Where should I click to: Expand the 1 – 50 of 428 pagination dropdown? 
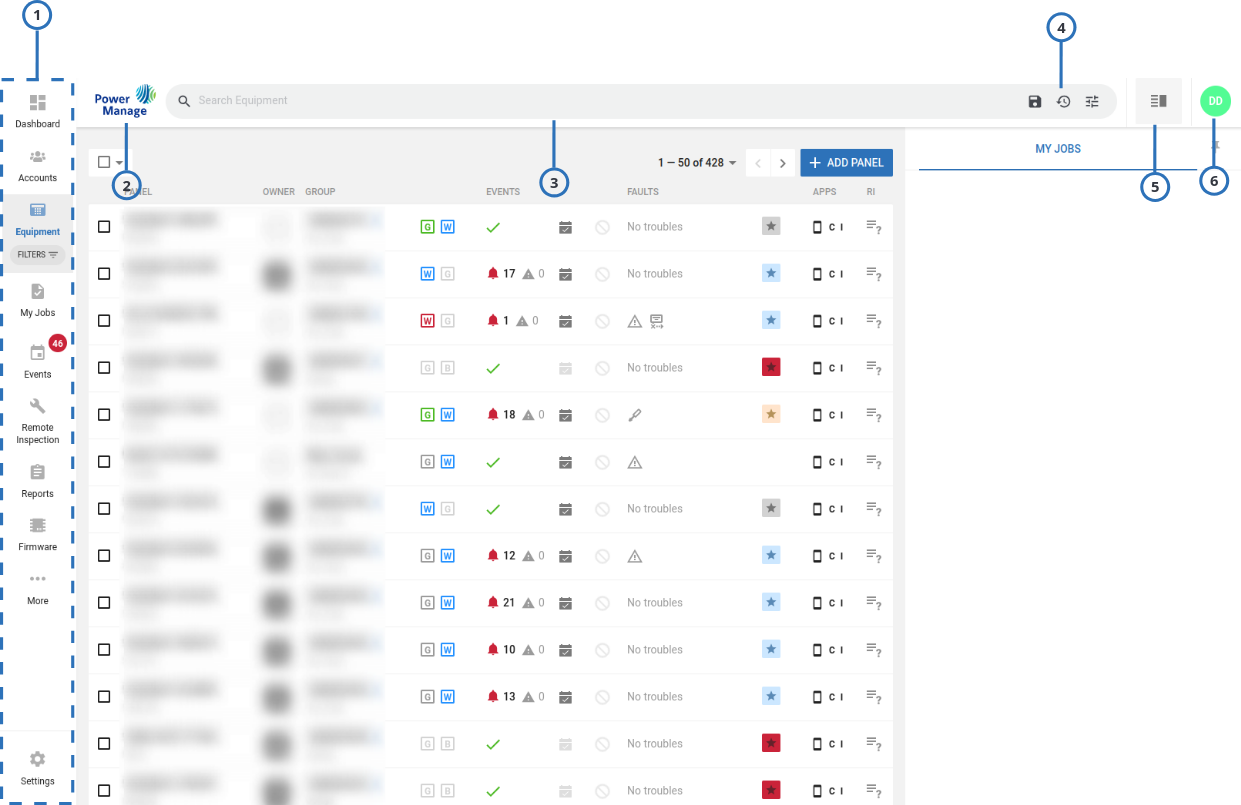coord(697,162)
